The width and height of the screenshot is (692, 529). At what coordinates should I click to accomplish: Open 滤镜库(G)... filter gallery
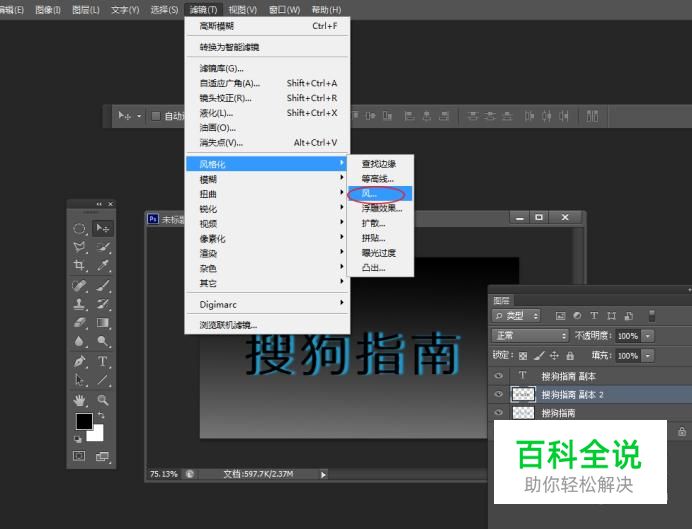(x=268, y=68)
